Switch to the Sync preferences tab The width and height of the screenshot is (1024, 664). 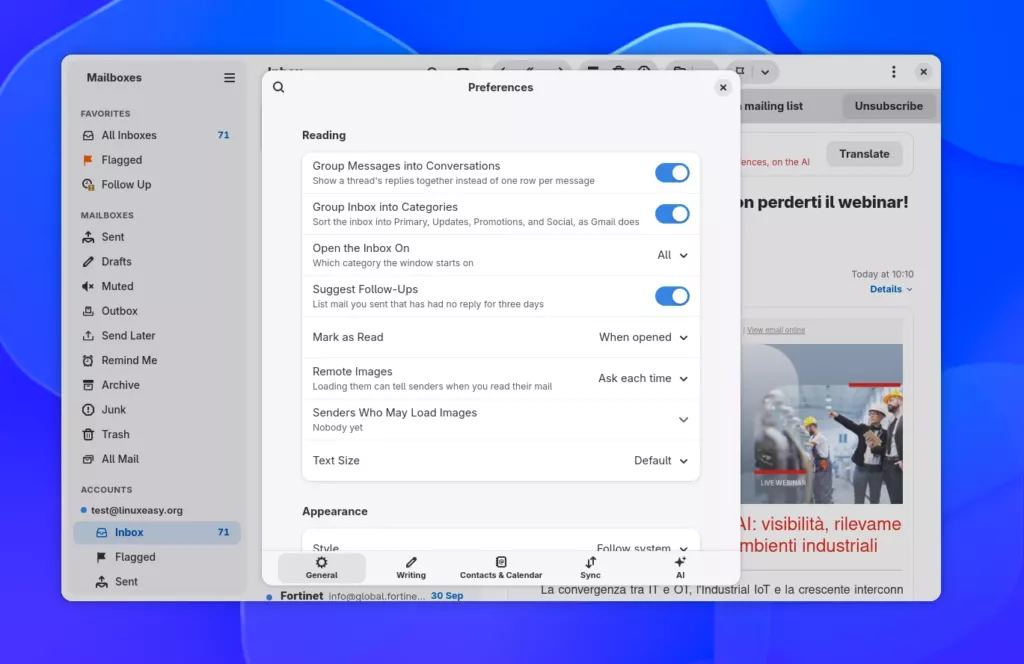click(x=590, y=567)
